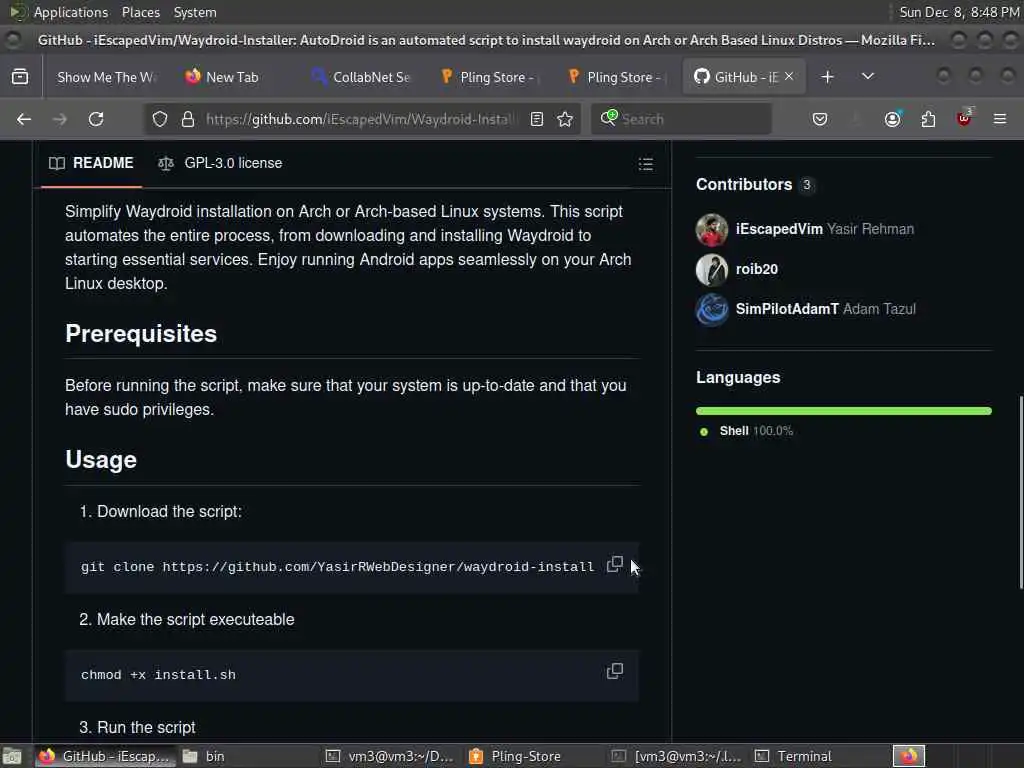Show desktop via taskbar corner icon
Viewport: 1024px width, 768px height.
point(12,756)
